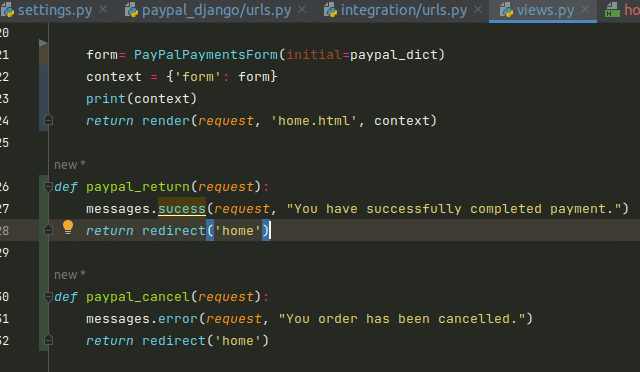Image resolution: width=640 pixels, height=372 pixels.
Task: Collapse the paypal_return function fold marker
Action: (48, 187)
